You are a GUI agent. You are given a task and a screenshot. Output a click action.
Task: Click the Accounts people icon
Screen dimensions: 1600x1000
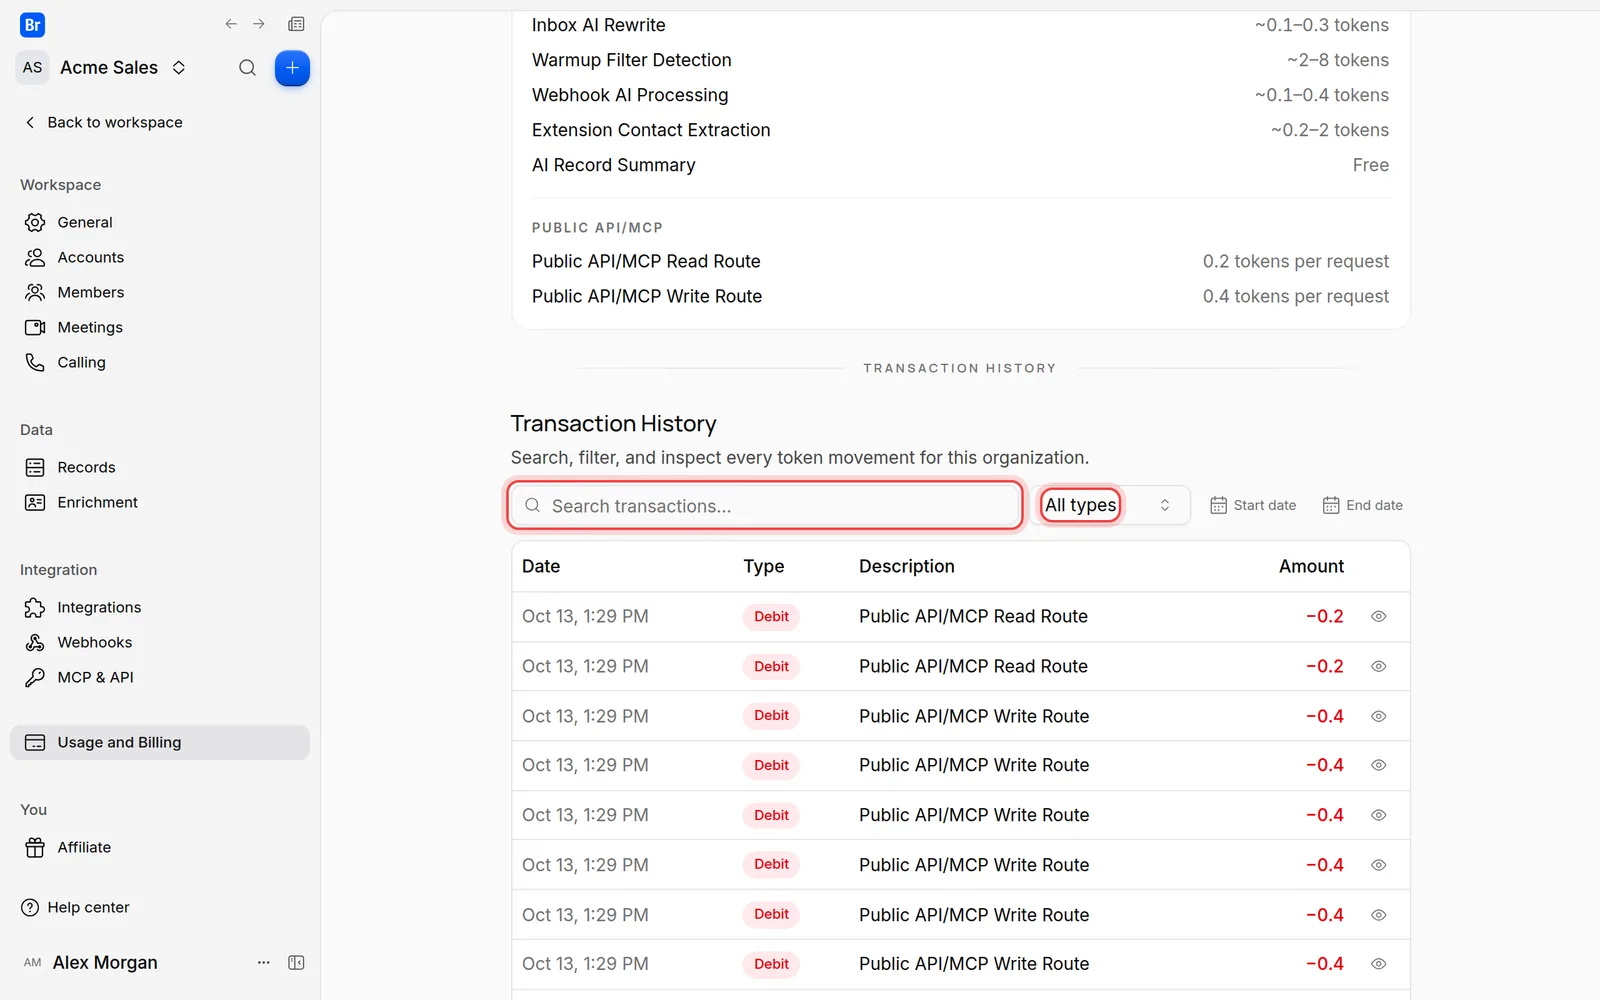click(35, 257)
